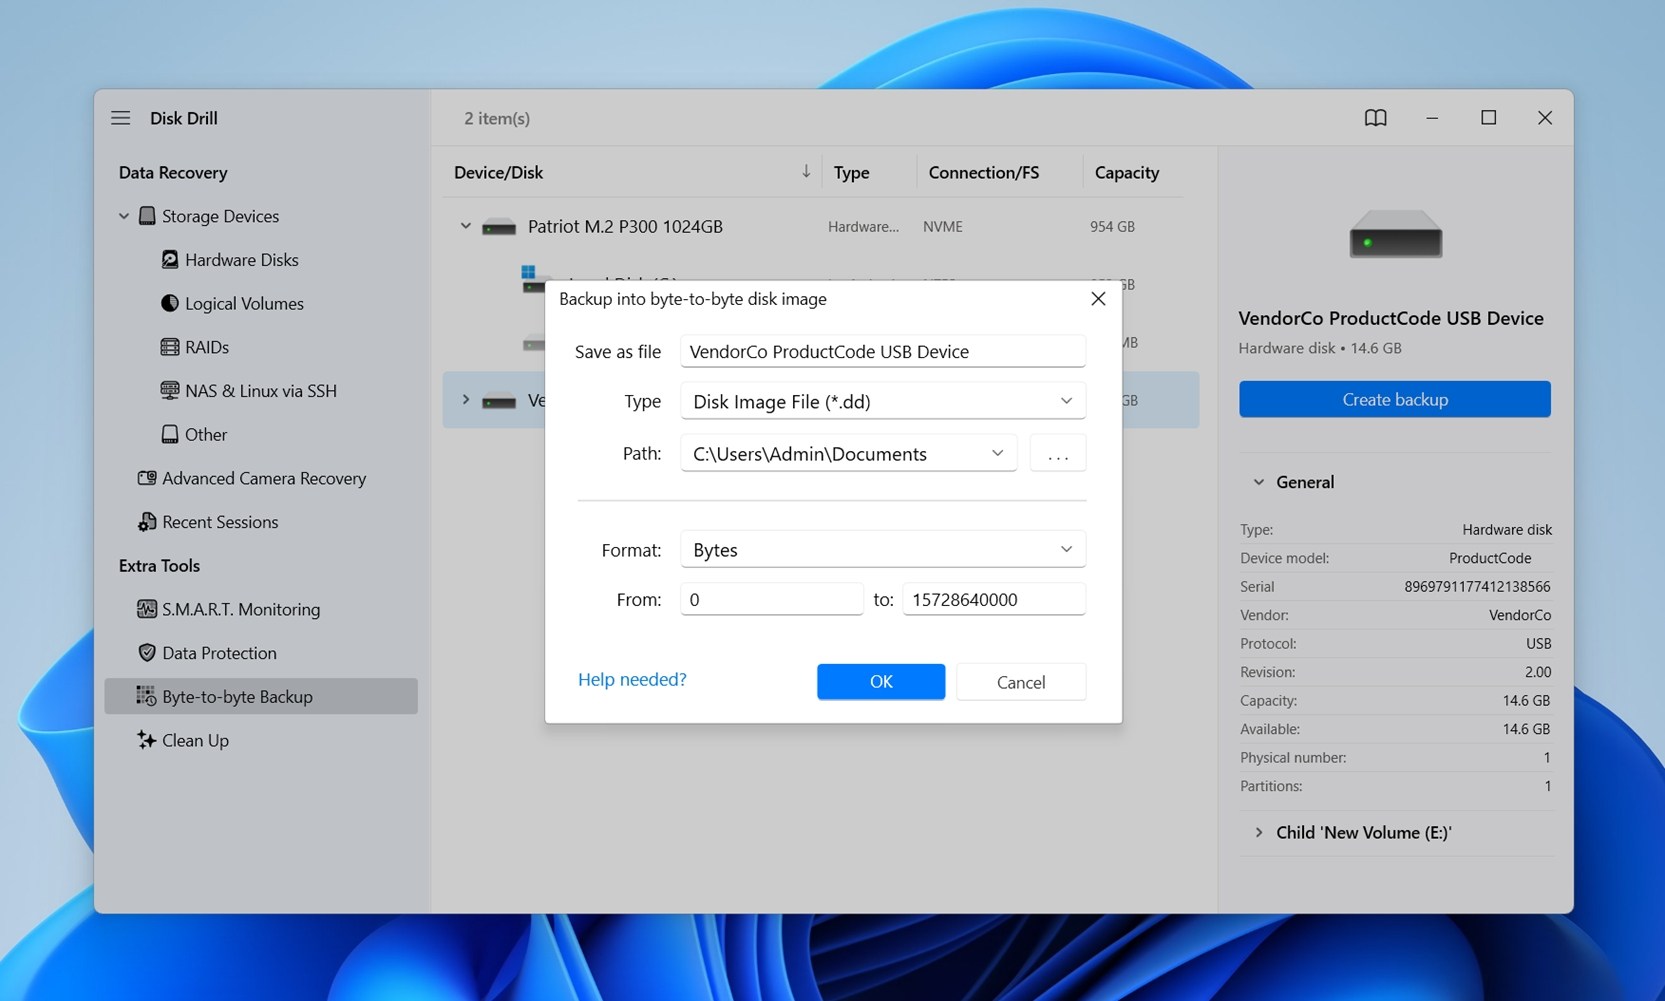Select Logical Volumes in sidebar

tap(244, 303)
